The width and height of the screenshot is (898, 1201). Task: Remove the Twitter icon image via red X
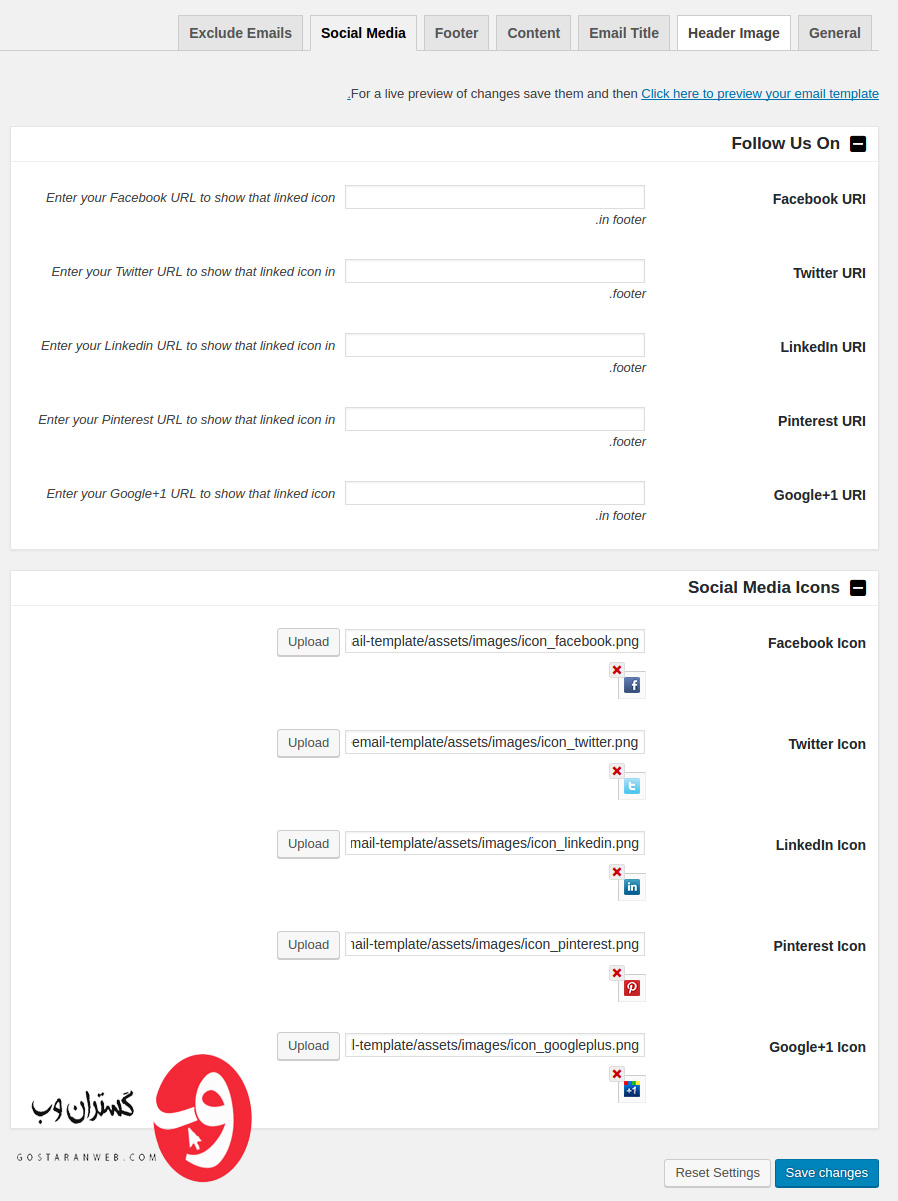pyautogui.click(x=617, y=771)
